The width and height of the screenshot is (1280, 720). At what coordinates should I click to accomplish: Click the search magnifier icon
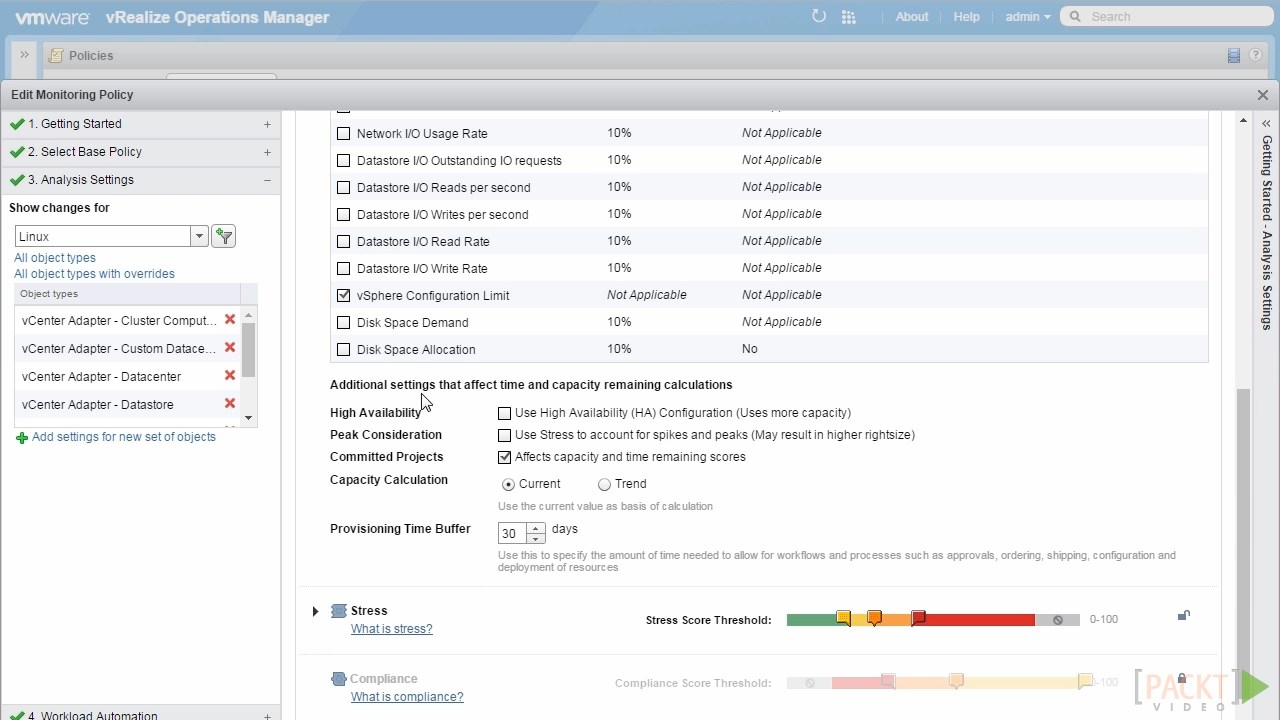click(x=1076, y=17)
